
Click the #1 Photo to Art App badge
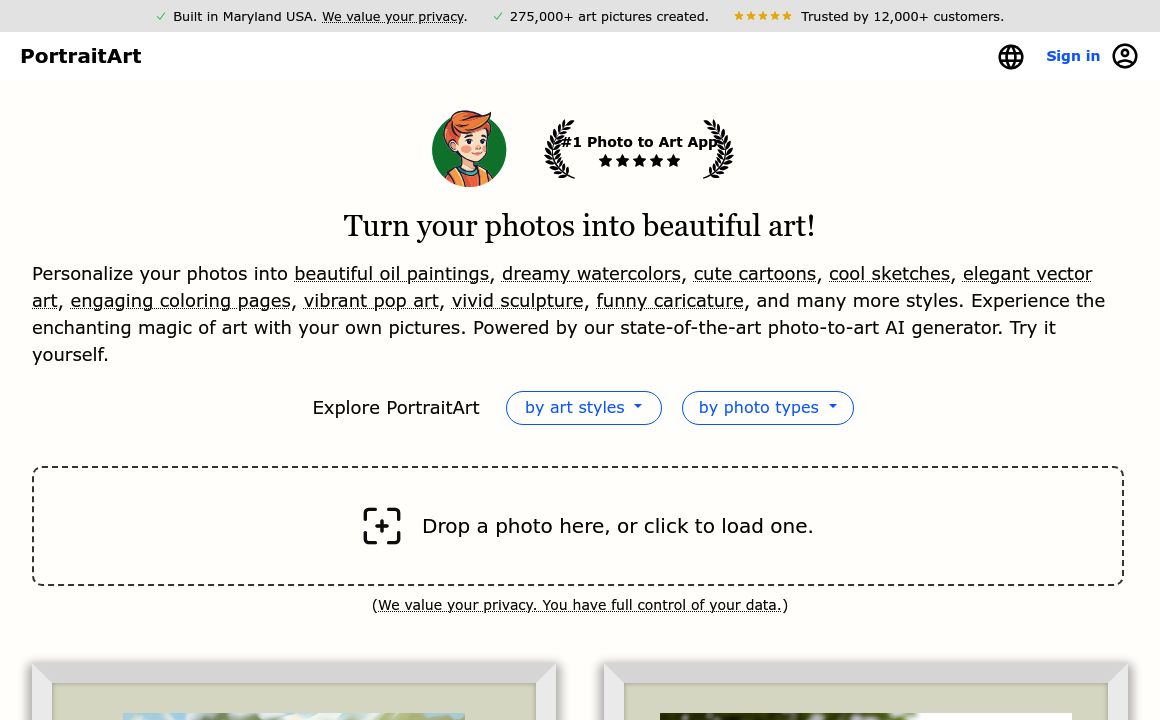[639, 149]
